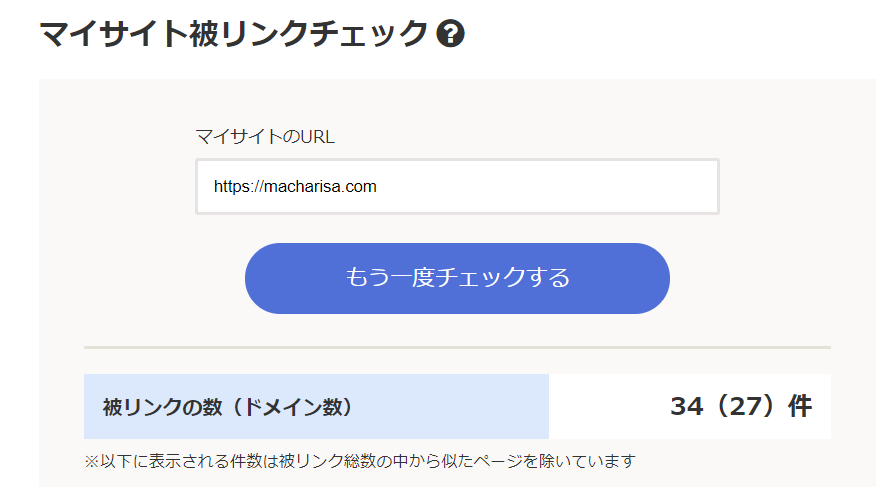Click the ※以下に表示される件数 note text

pyautogui.click(x=360, y=461)
